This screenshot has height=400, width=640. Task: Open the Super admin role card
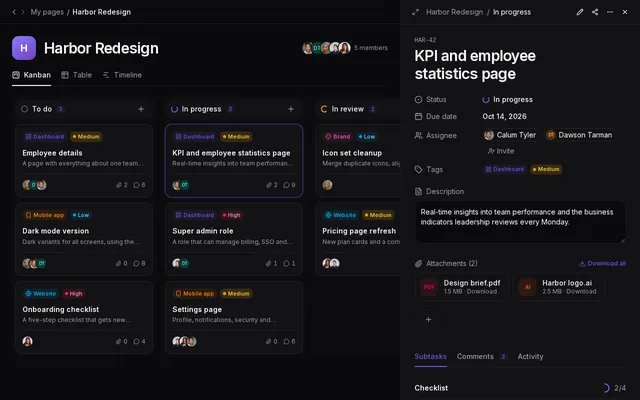pos(234,239)
